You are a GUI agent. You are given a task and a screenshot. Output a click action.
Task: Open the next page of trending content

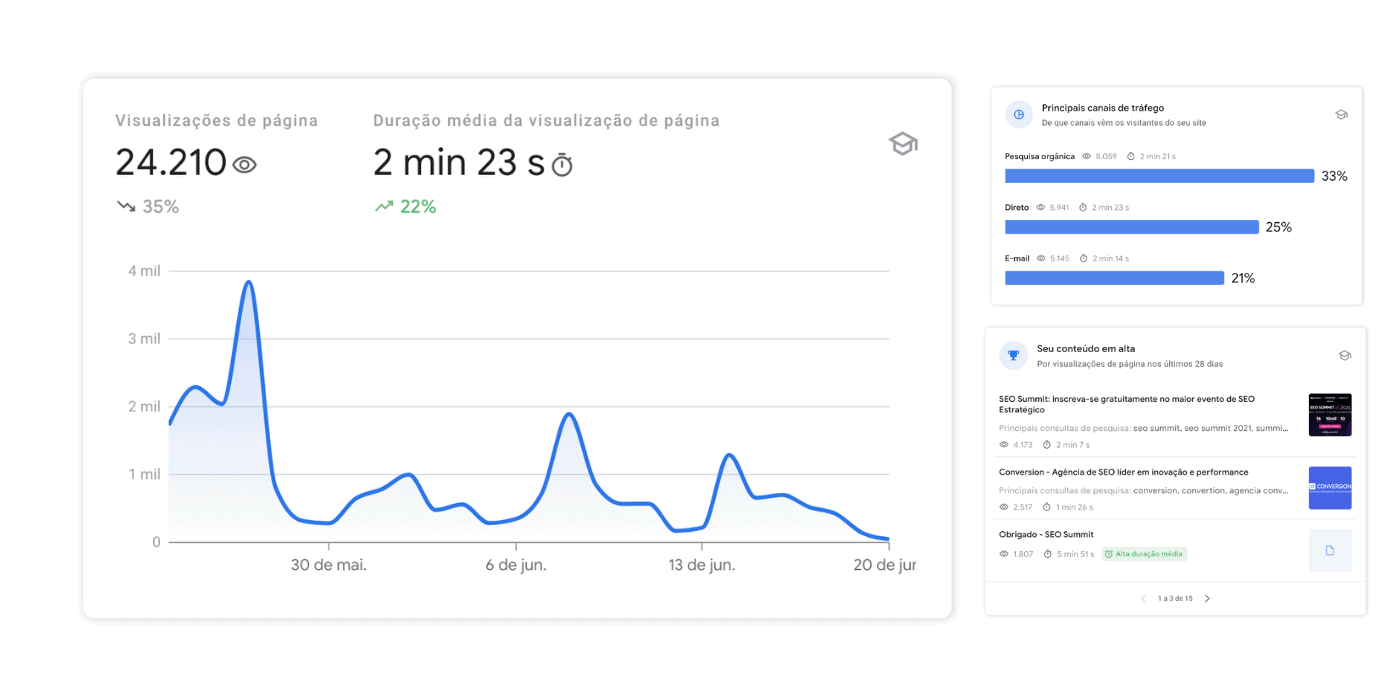pyautogui.click(x=1207, y=598)
